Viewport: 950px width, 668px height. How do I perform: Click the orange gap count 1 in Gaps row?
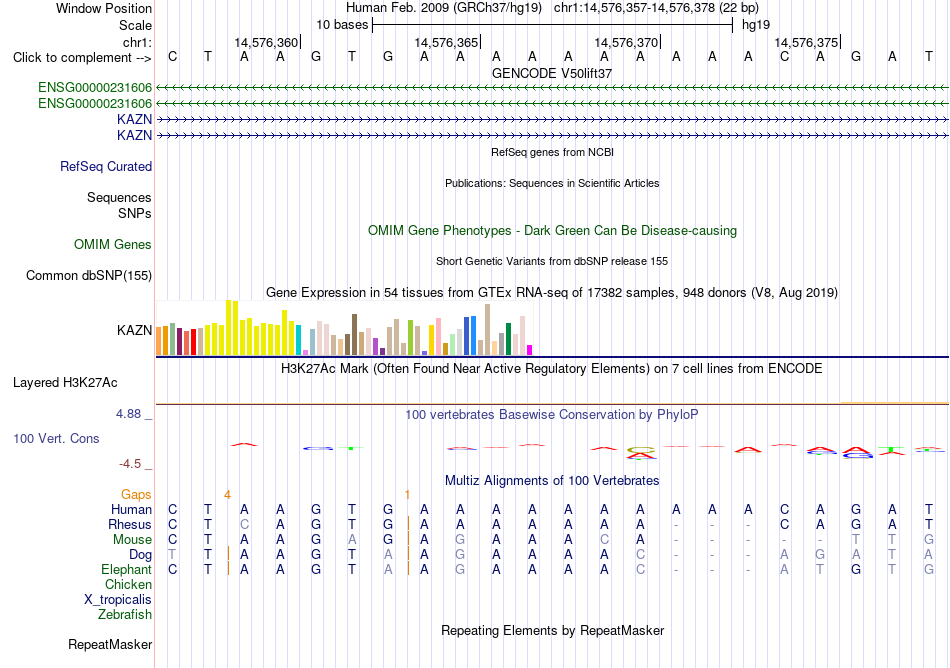(x=407, y=495)
